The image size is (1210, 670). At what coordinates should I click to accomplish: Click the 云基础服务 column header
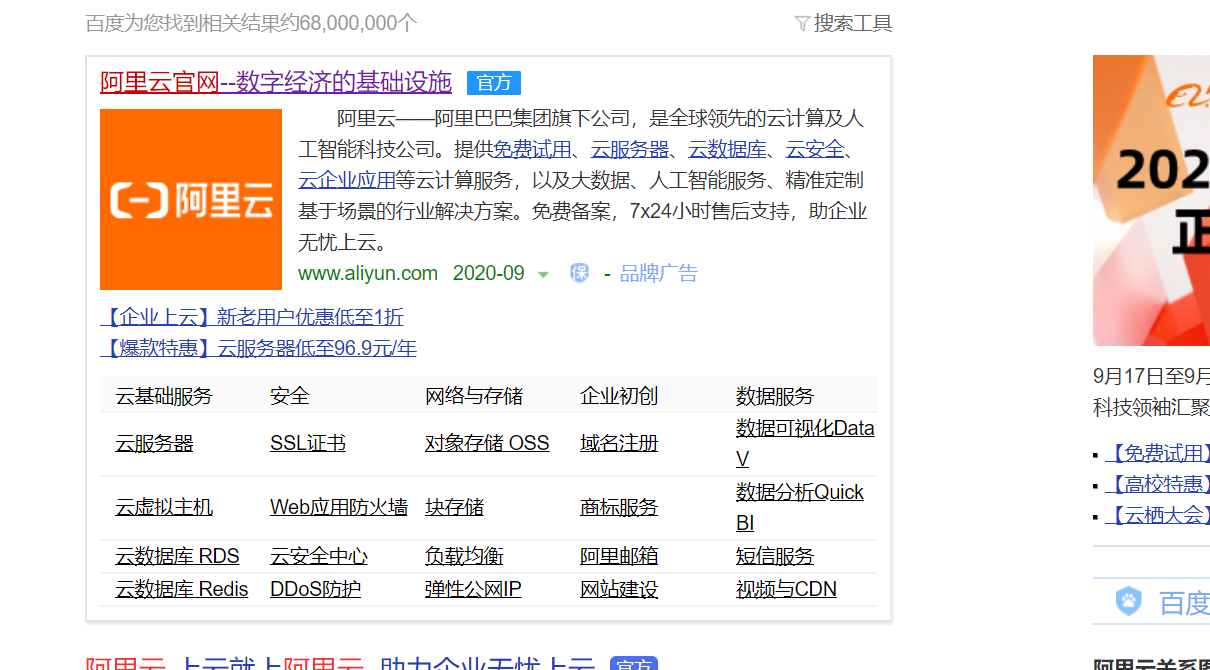coord(164,396)
